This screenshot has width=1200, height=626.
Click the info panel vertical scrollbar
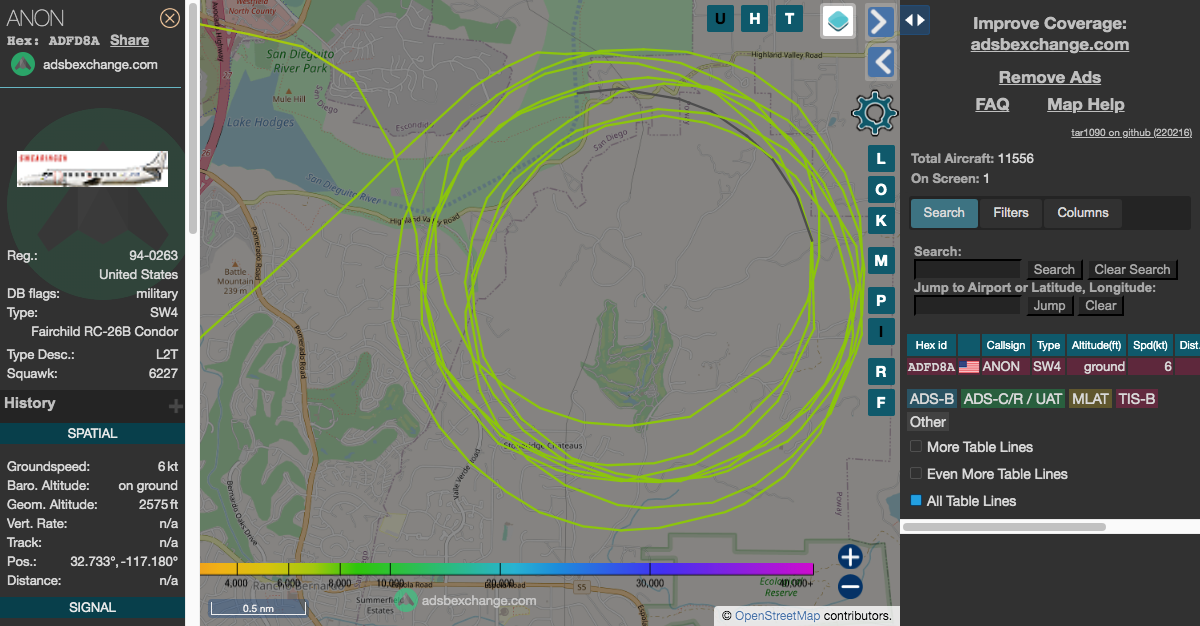tap(193, 120)
